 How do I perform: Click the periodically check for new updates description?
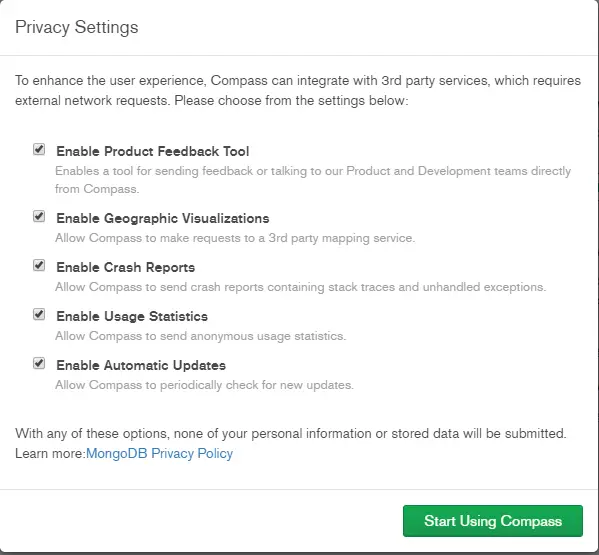[204, 385]
